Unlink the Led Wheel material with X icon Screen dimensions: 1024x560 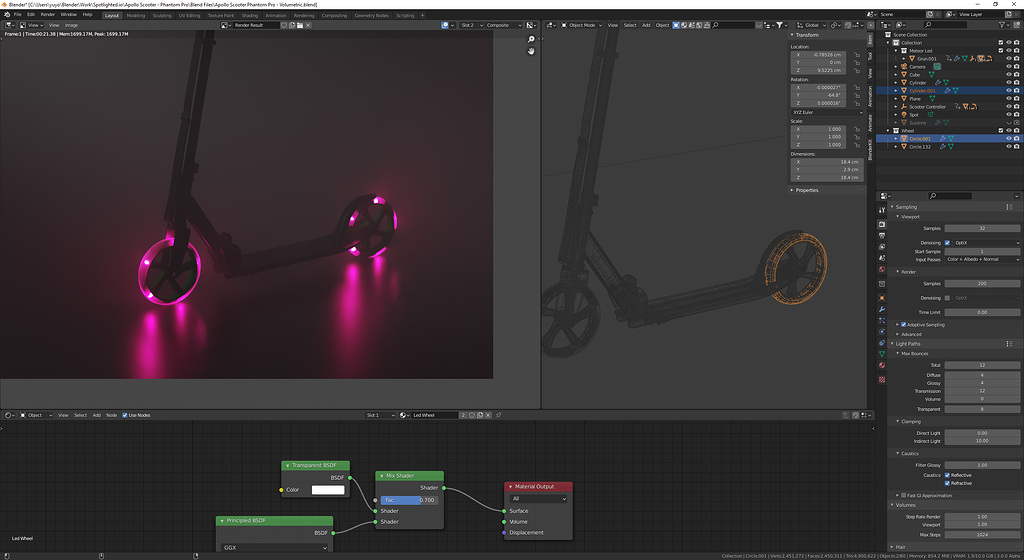pos(488,415)
